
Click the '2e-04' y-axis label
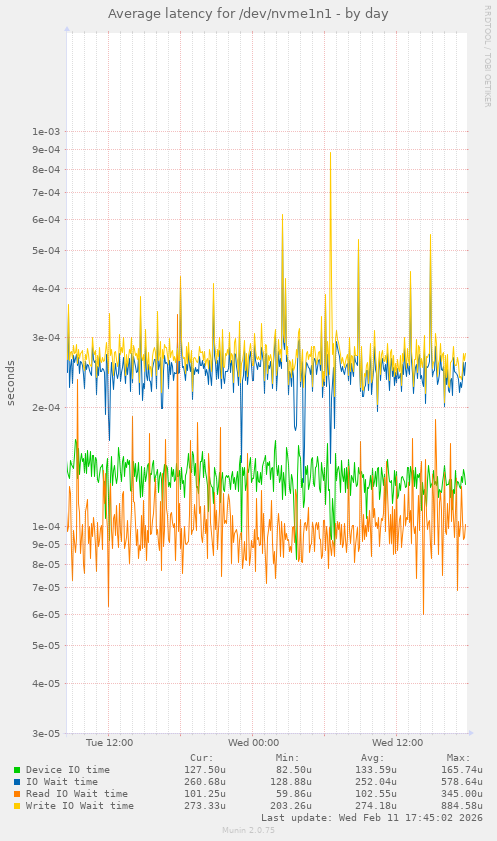[46, 407]
